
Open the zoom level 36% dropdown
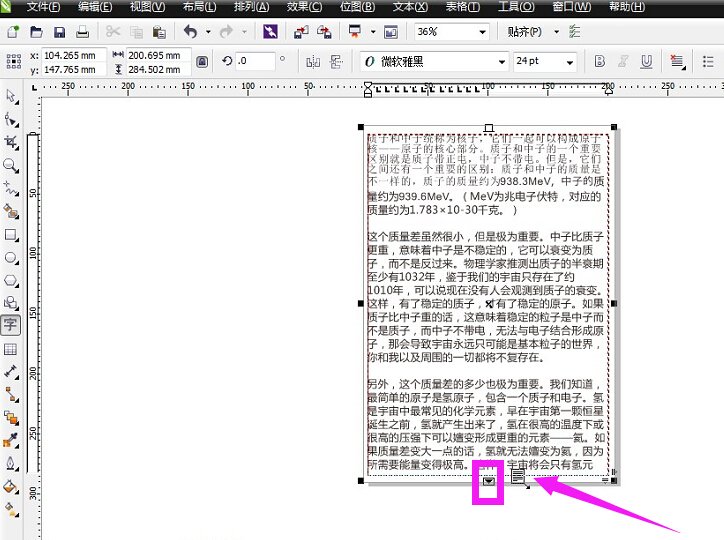click(x=483, y=32)
